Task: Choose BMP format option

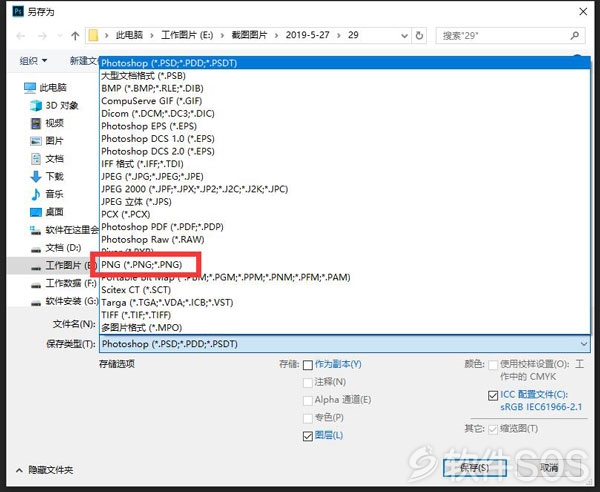Action: click(345, 88)
